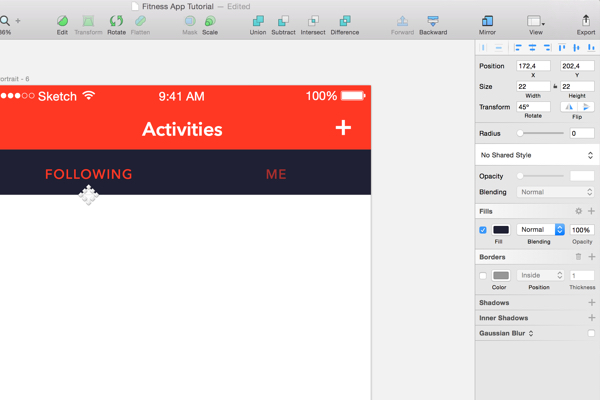
Task: Open Fills settings gear
Action: 578,211
